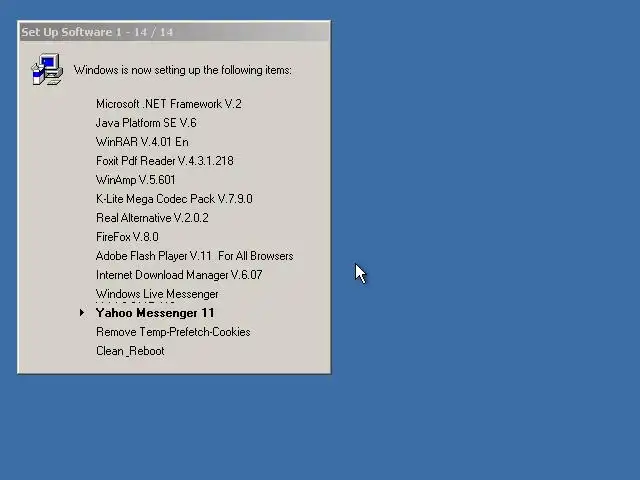Image resolution: width=640 pixels, height=480 pixels.
Task: Select Adobe Flash Player V.11 item
Action: pos(195,256)
